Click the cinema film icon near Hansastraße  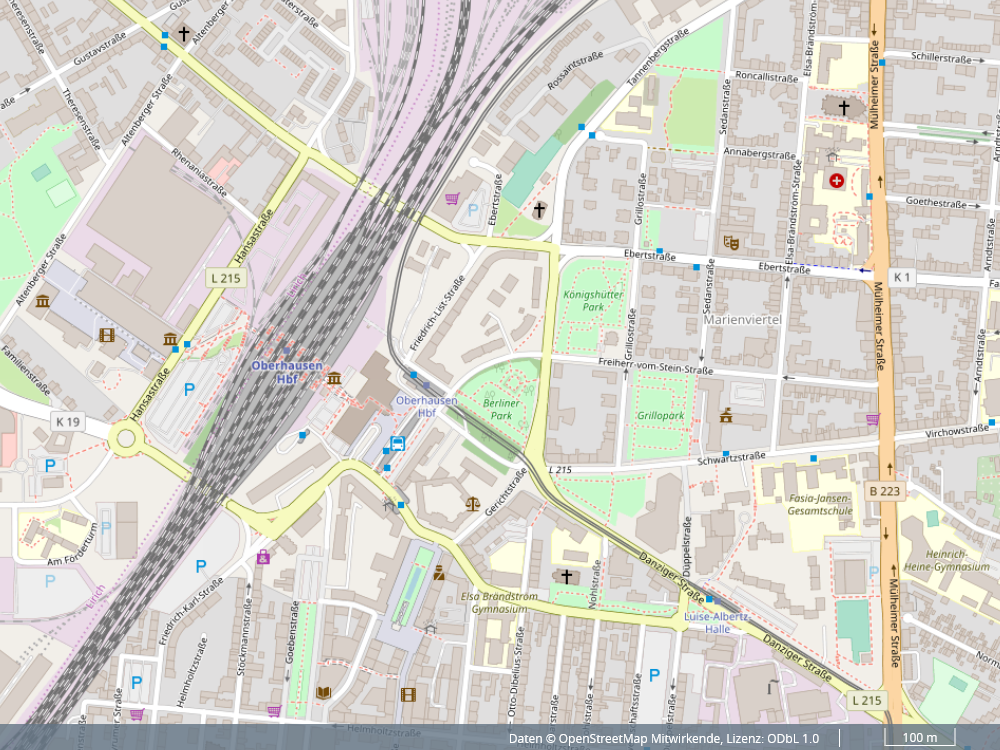[107, 334]
